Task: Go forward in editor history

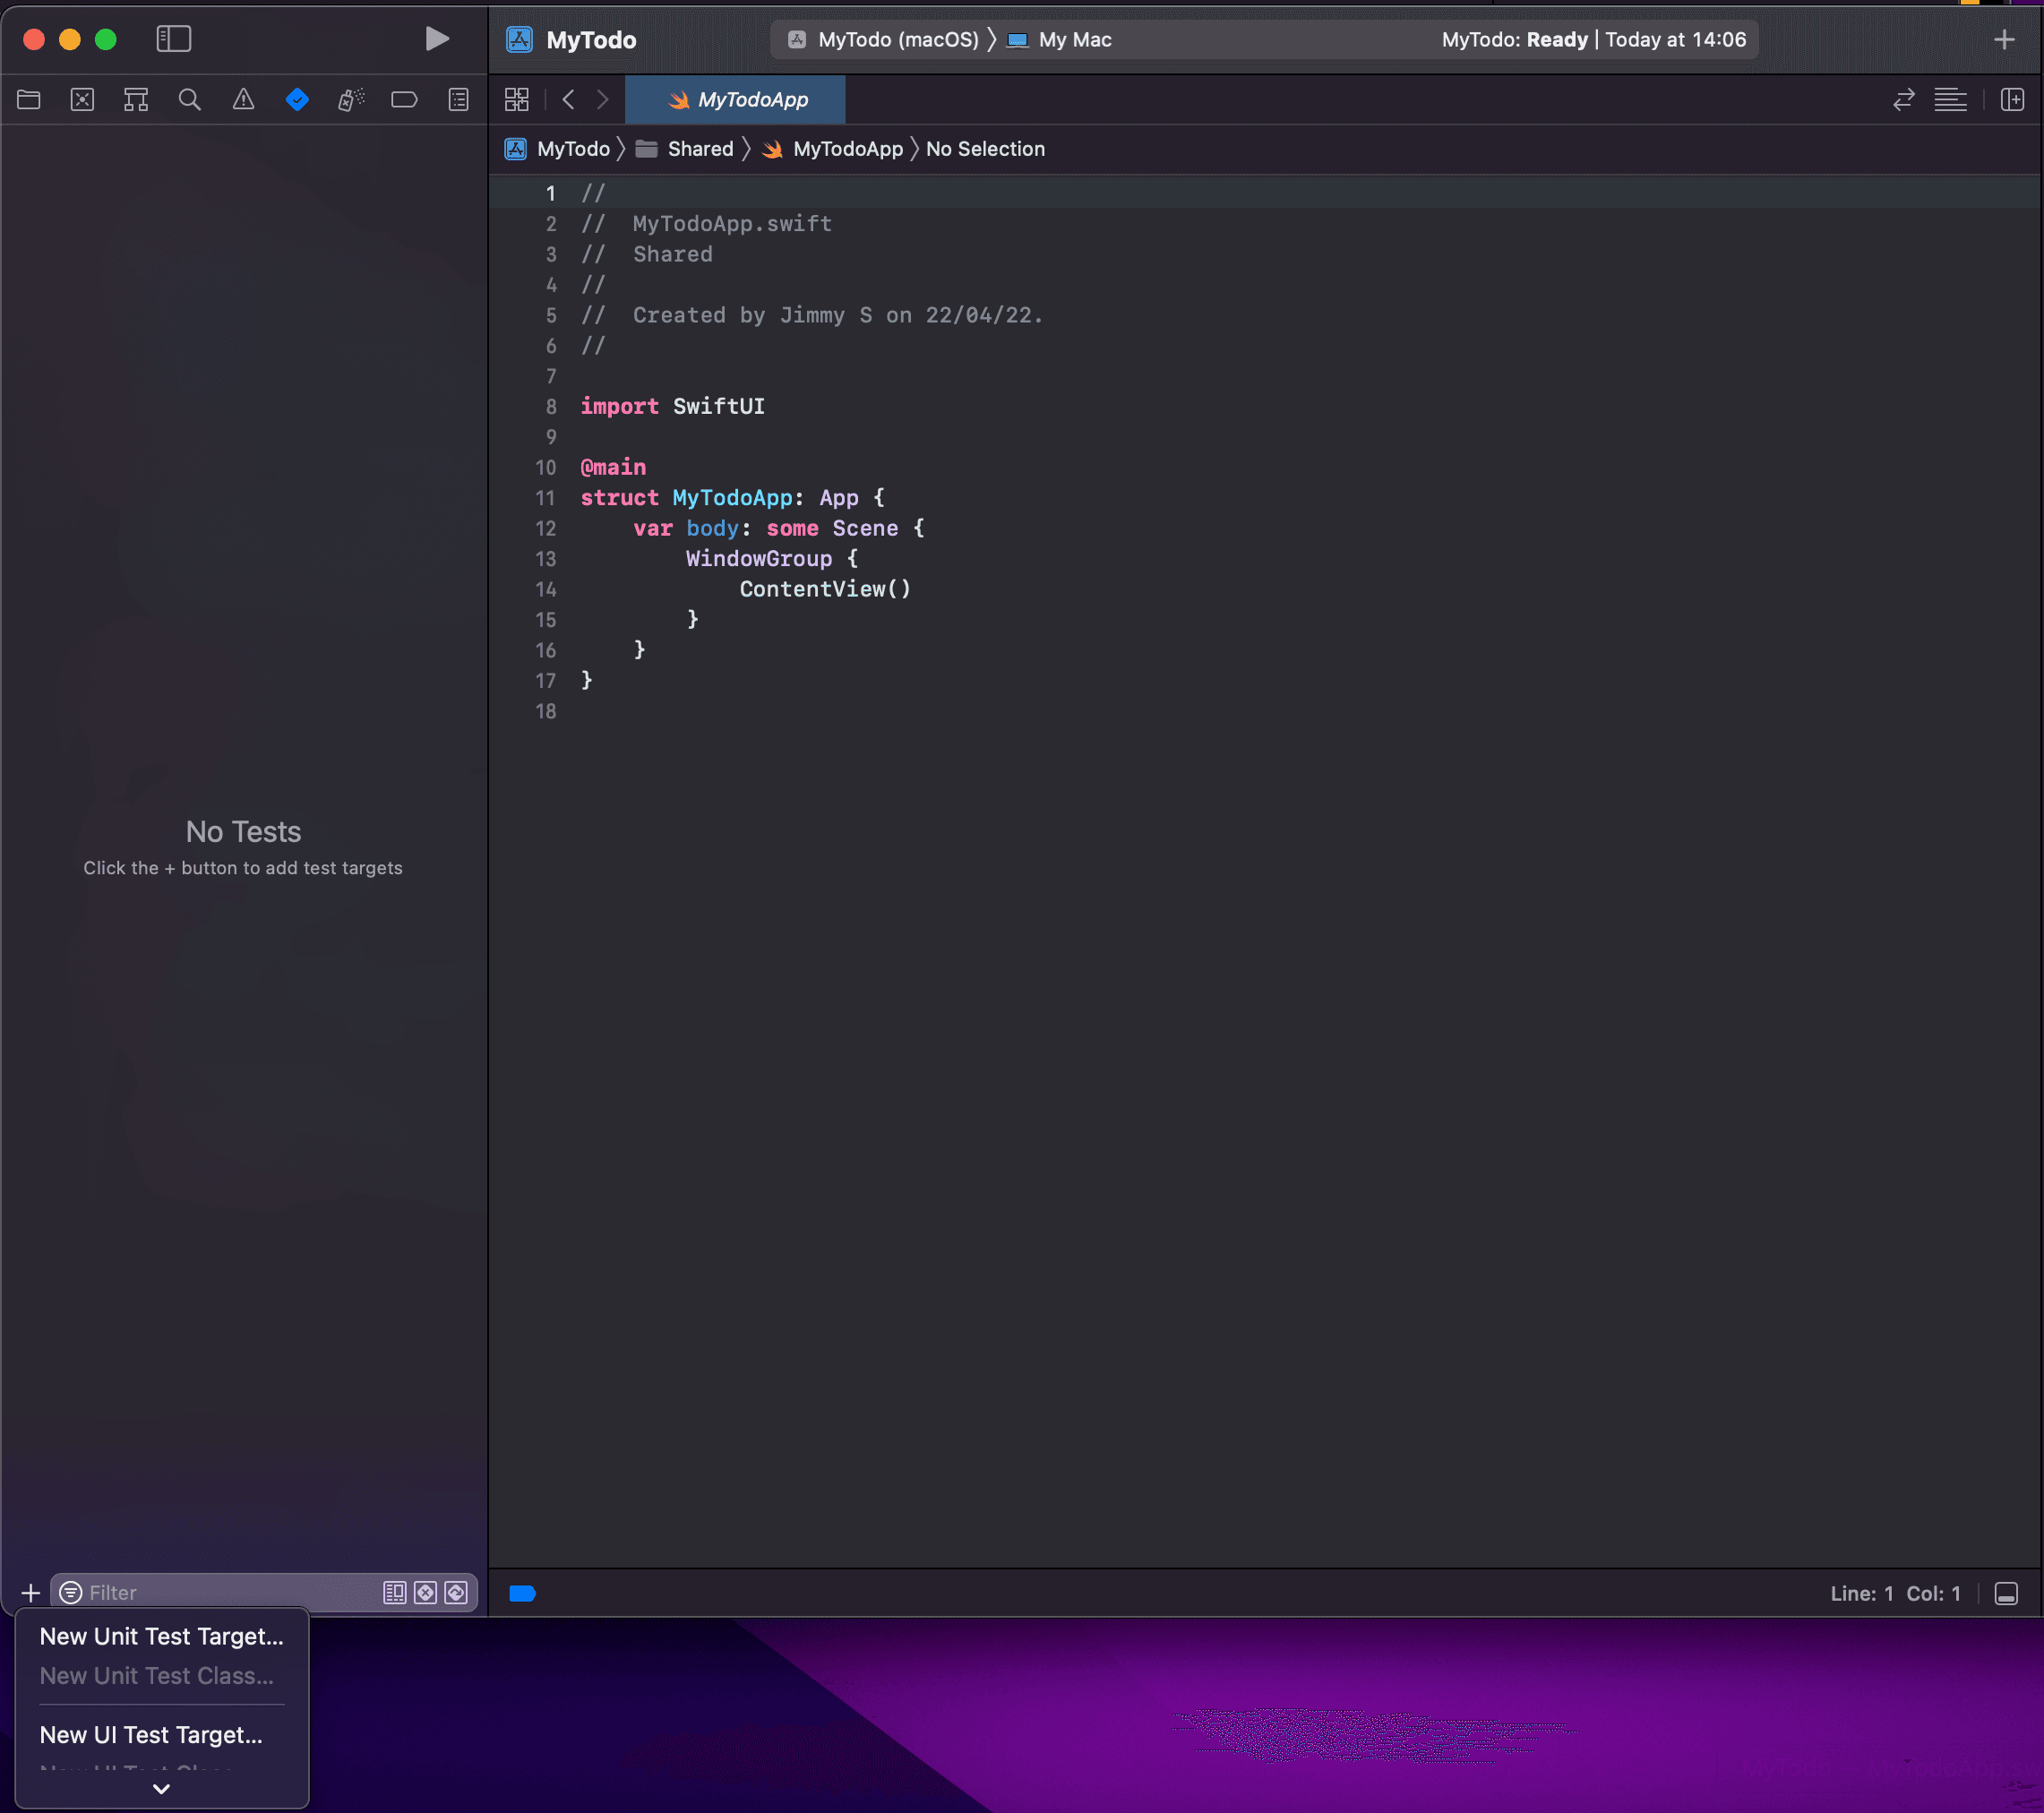Action: [602, 99]
